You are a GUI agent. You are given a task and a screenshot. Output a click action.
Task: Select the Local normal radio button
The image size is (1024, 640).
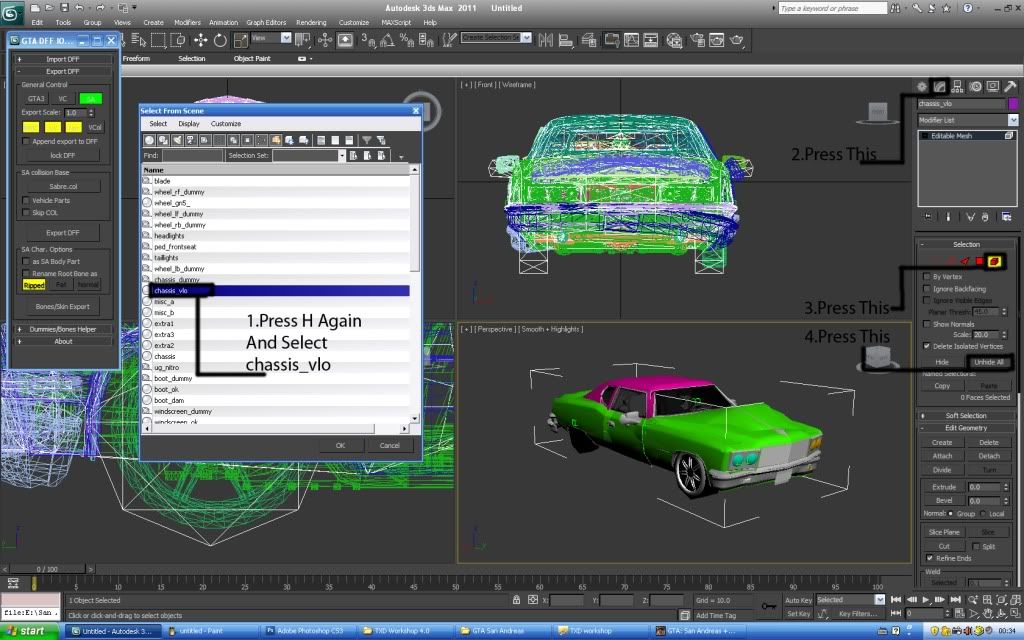click(x=984, y=513)
